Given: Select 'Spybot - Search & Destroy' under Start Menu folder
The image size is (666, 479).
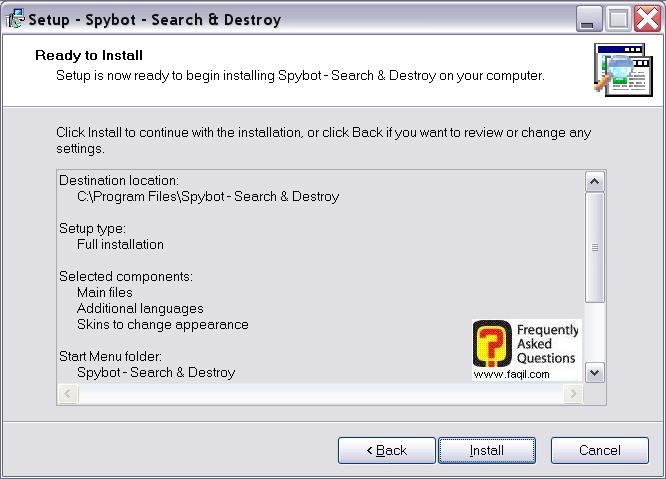Looking at the screenshot, I should (156, 372).
